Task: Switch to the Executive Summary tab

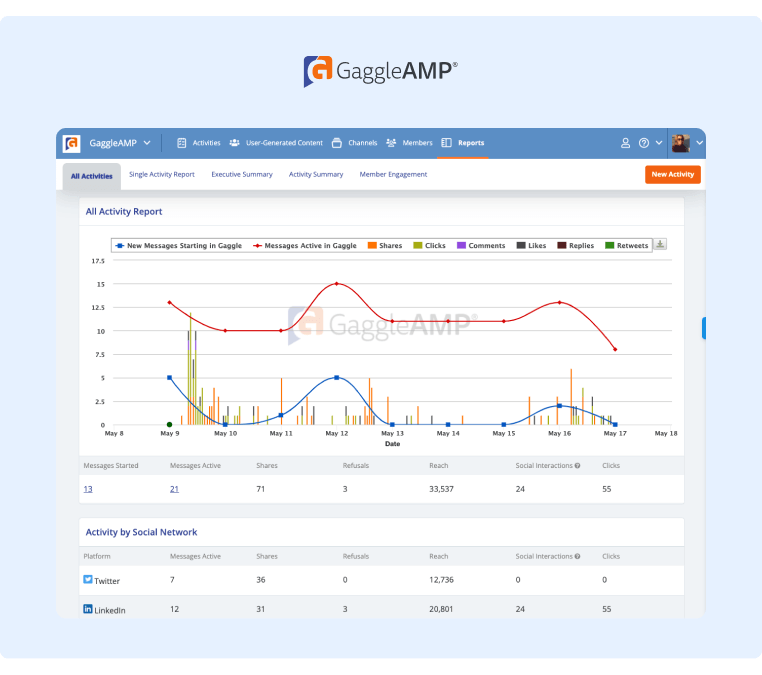Action: point(241,174)
